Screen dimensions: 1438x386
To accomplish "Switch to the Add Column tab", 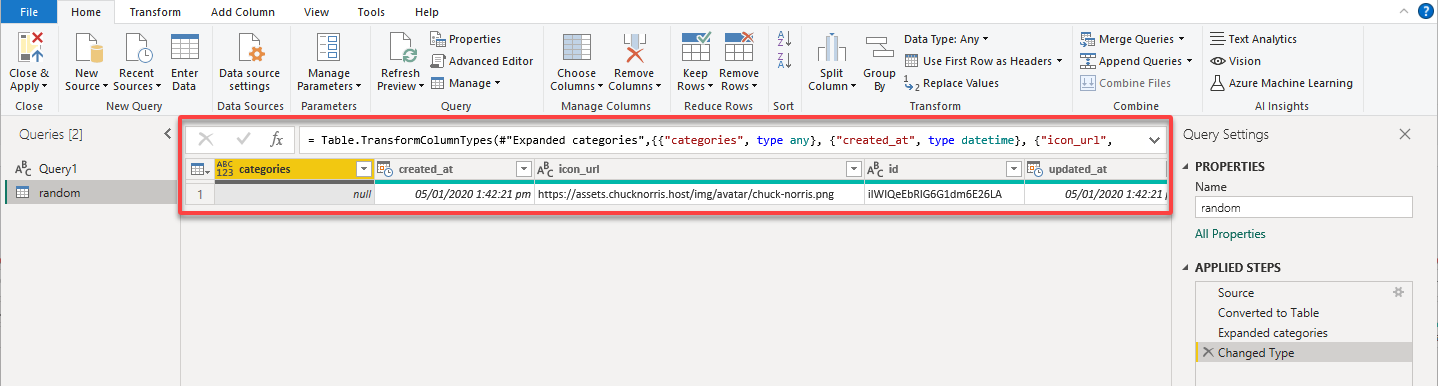I will click(242, 12).
